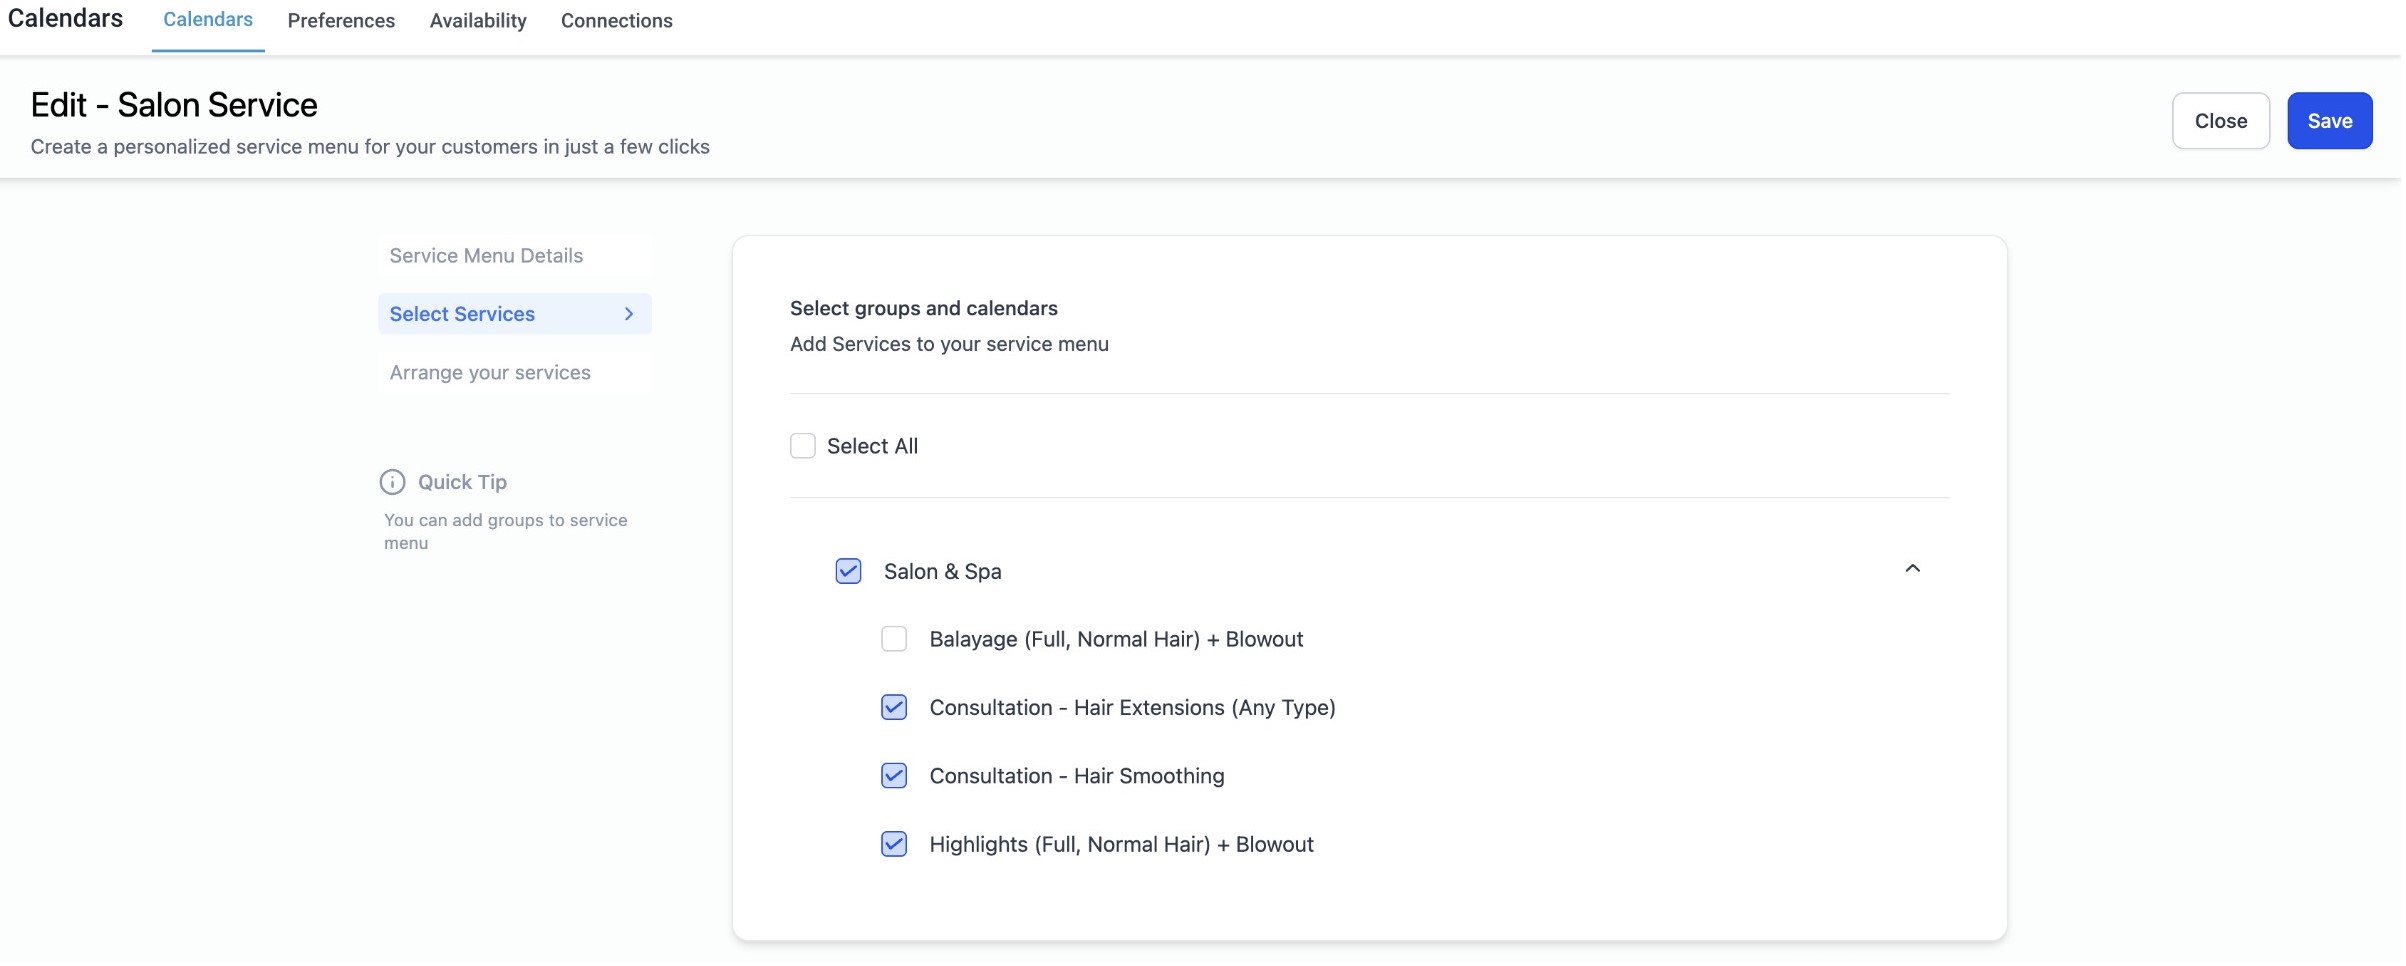Deselect Consultation - Hair Smoothing checkbox

pyautogui.click(x=895, y=777)
